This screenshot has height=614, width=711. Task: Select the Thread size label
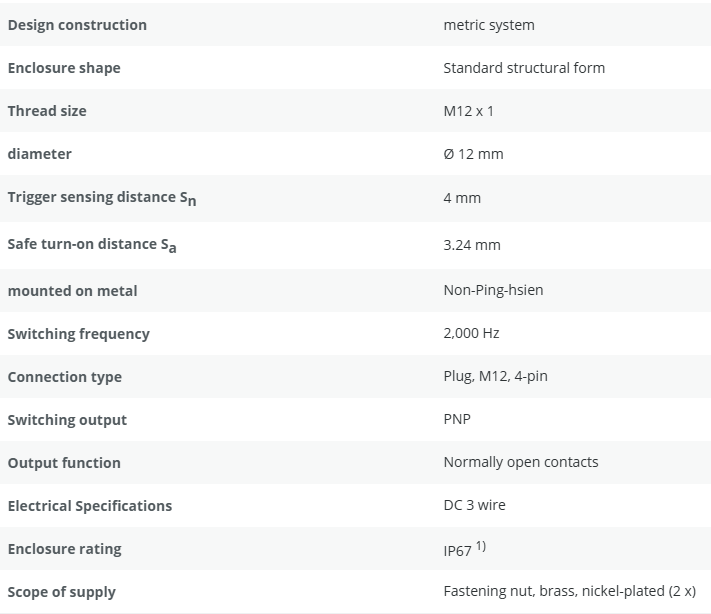point(47,111)
